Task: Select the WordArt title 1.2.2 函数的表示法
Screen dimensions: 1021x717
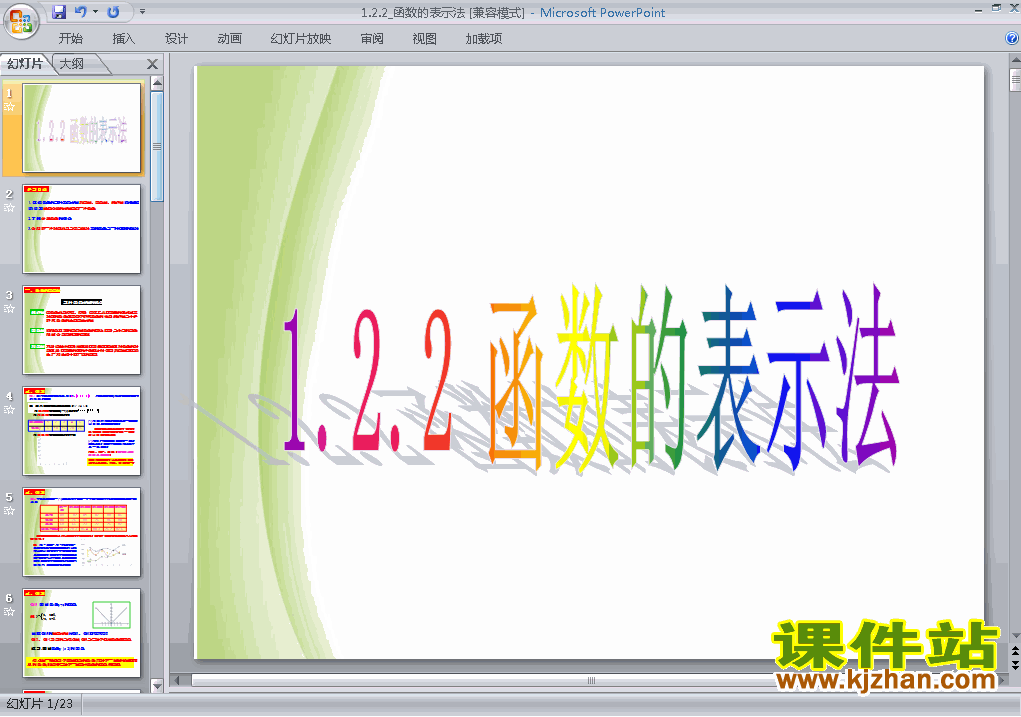Action: [x=591, y=378]
